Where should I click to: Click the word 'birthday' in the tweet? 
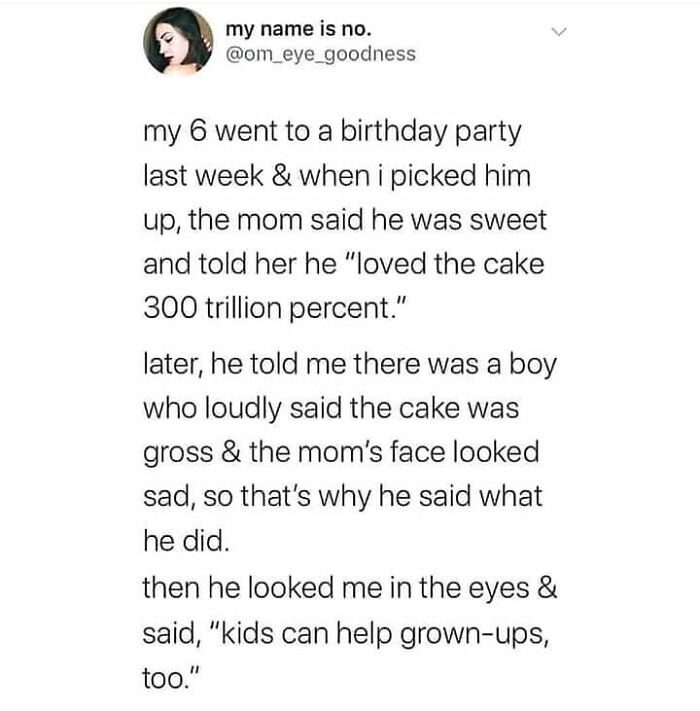point(394,132)
